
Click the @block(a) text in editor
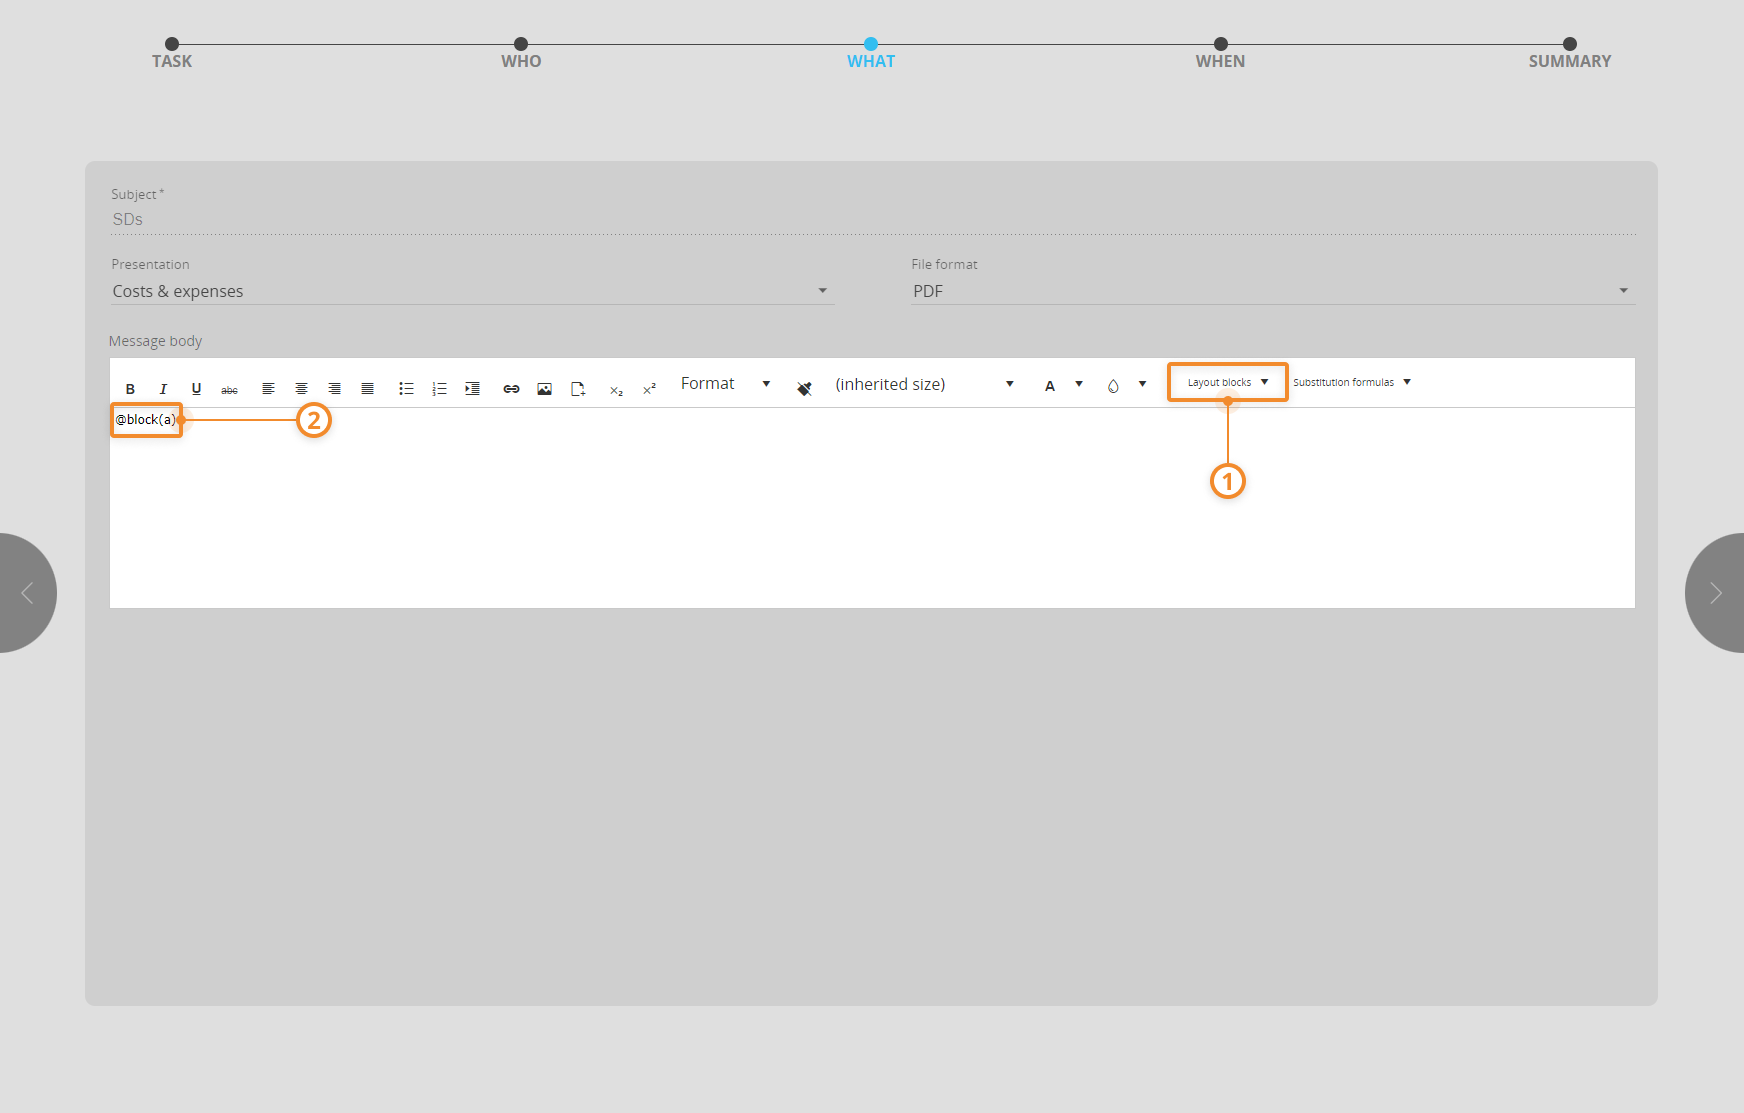146,420
